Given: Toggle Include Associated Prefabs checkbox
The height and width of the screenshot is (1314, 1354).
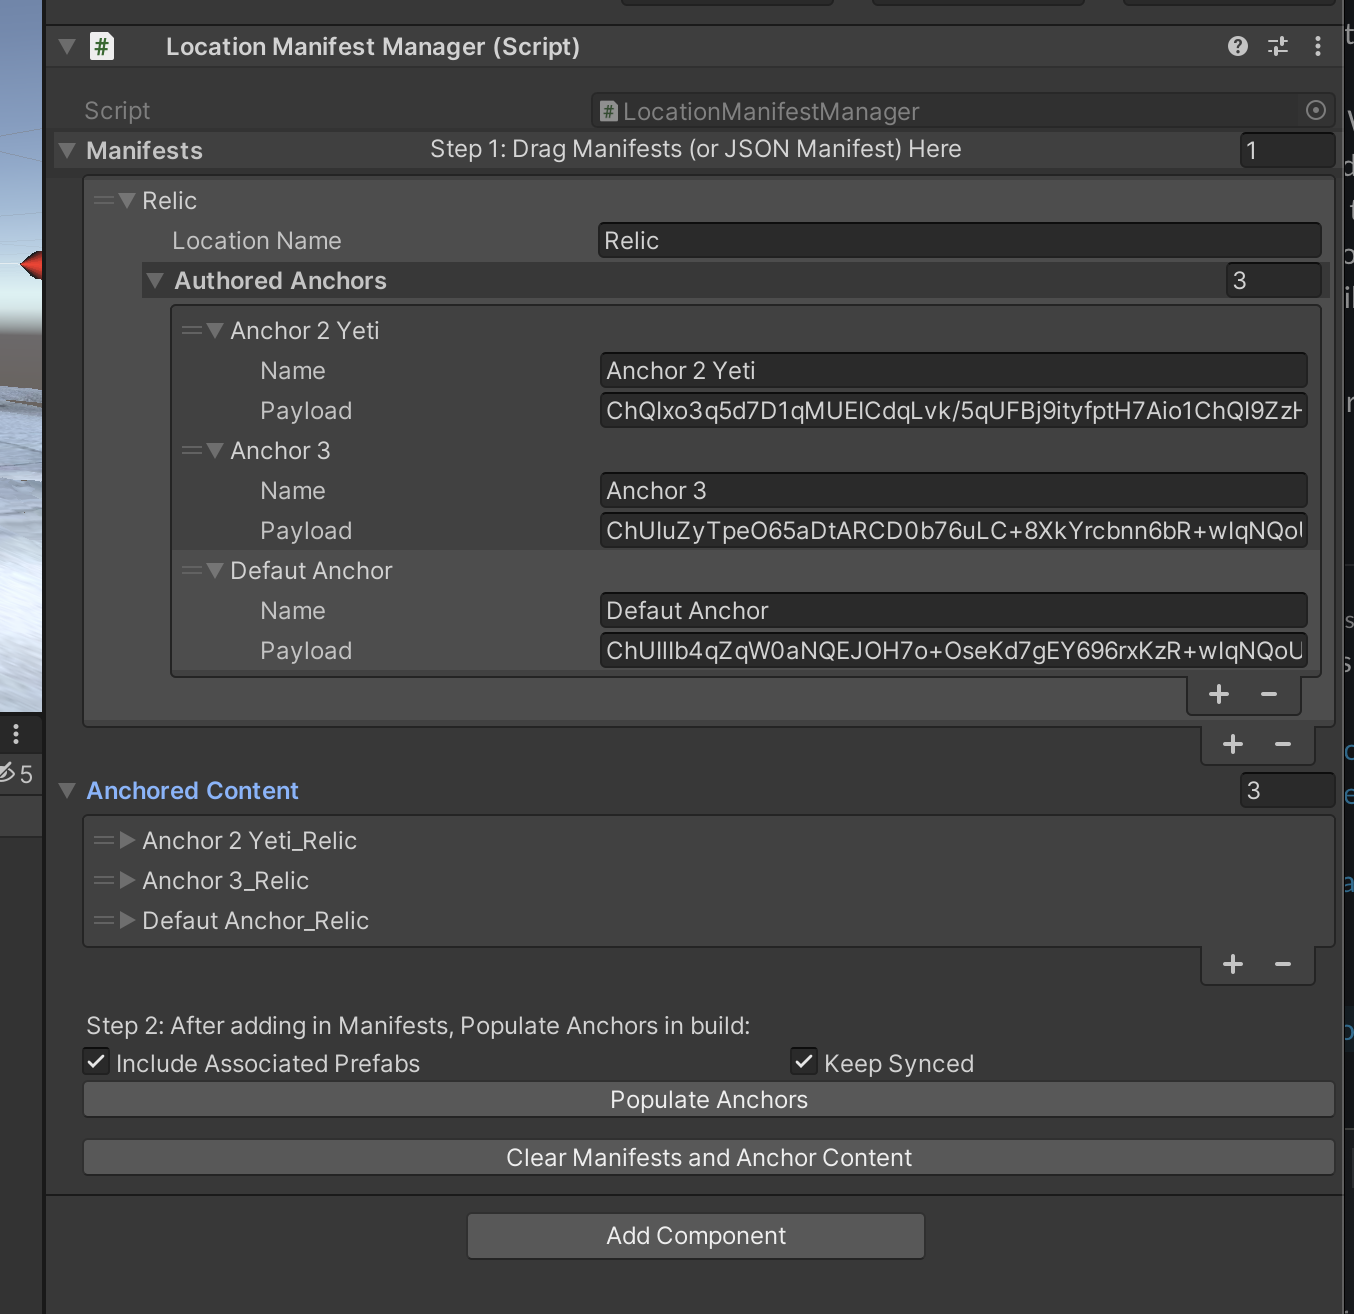Looking at the screenshot, I should pyautogui.click(x=97, y=1061).
